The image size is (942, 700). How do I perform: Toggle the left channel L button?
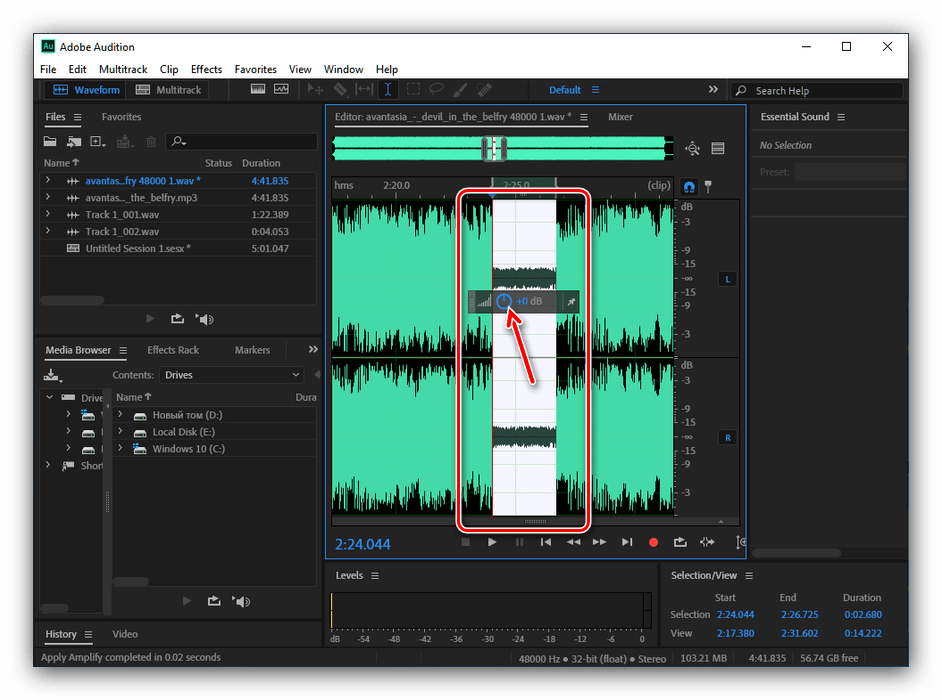(727, 279)
